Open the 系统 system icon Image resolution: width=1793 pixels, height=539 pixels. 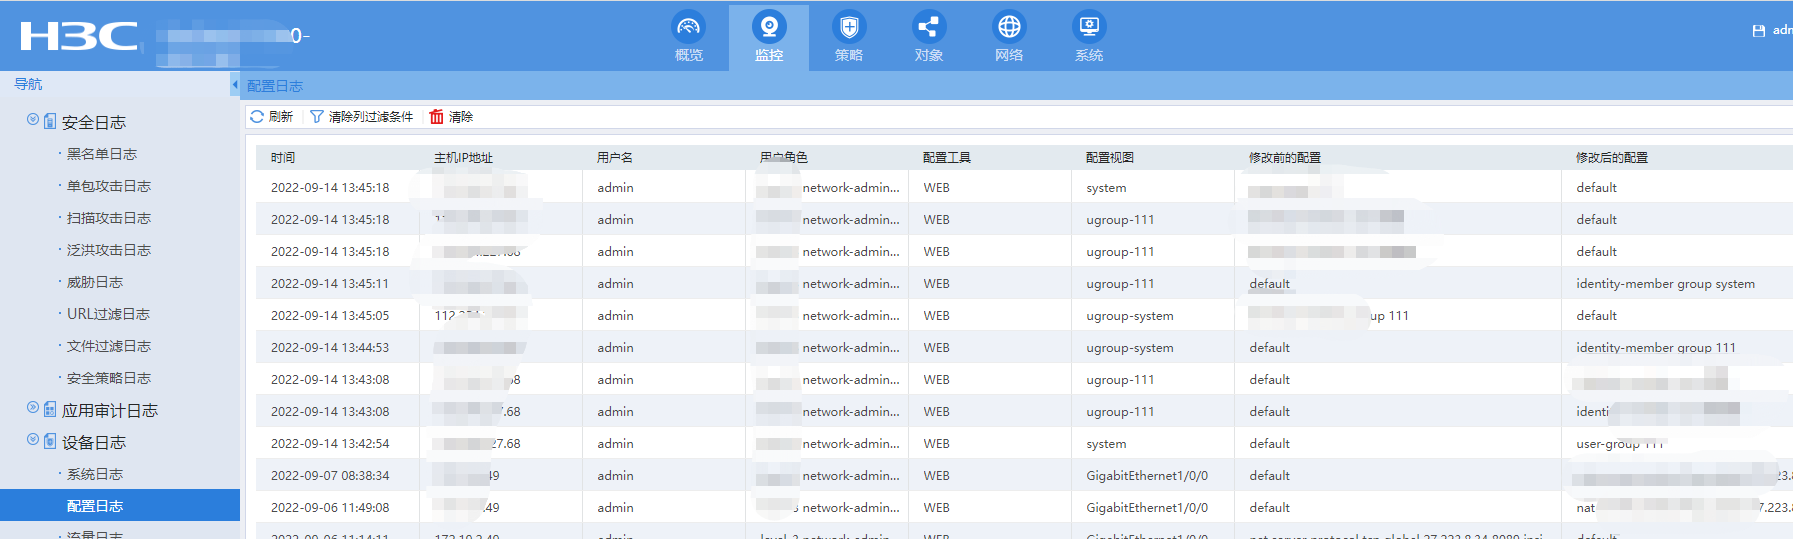coord(1088,27)
